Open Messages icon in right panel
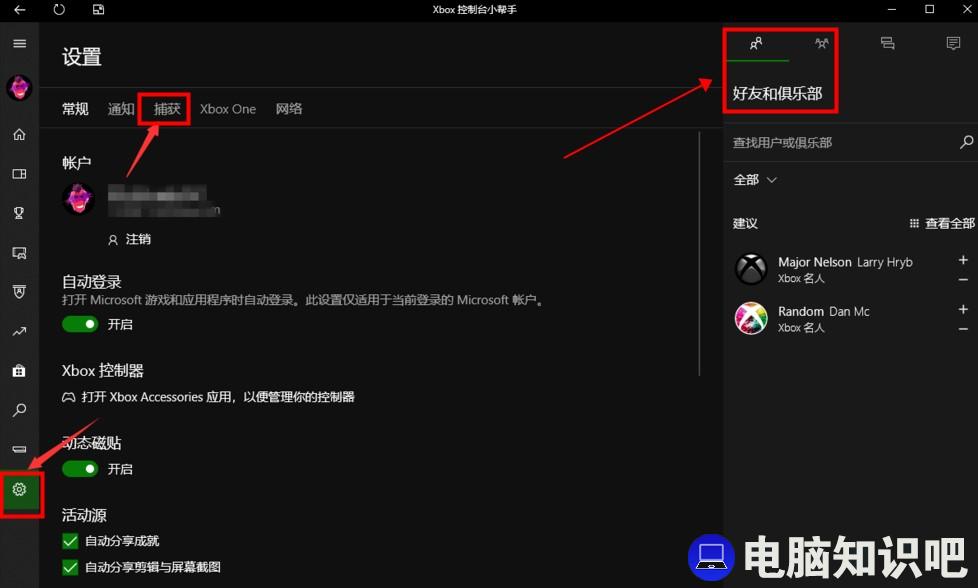The height and width of the screenshot is (588, 978). [x=888, y=43]
